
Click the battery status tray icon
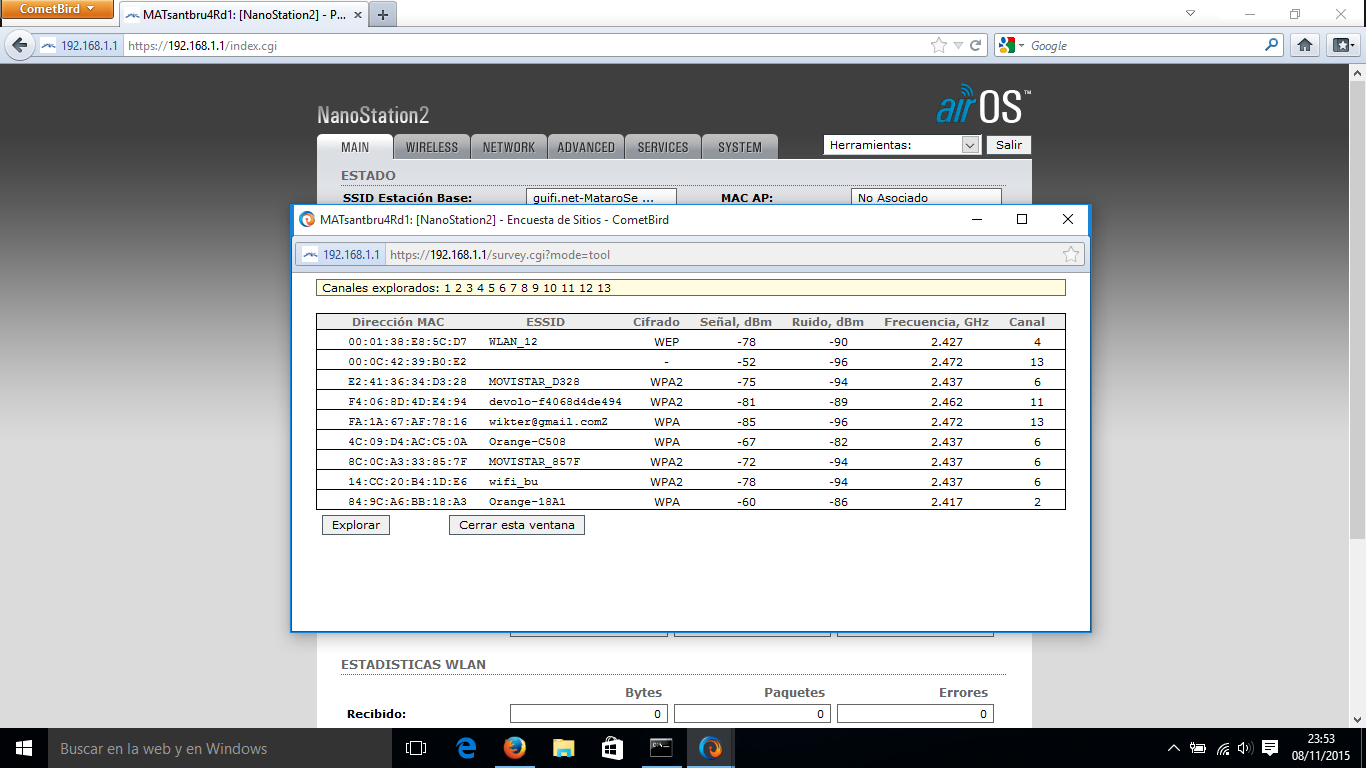[1198, 748]
